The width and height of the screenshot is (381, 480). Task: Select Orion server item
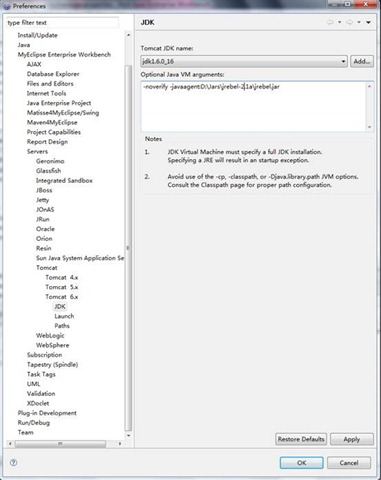point(44,238)
